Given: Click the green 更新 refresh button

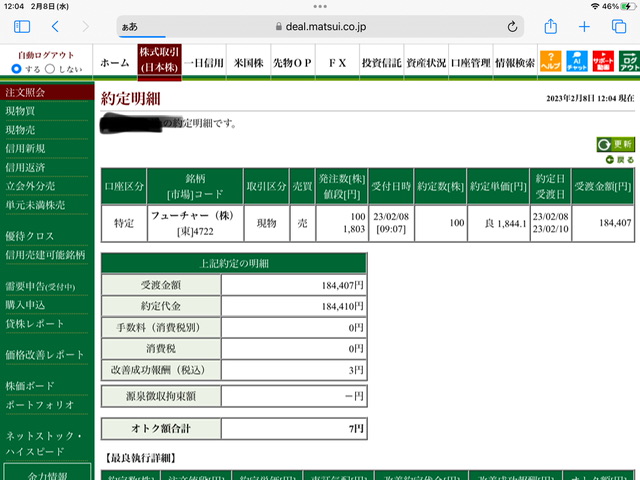Looking at the screenshot, I should [616, 144].
